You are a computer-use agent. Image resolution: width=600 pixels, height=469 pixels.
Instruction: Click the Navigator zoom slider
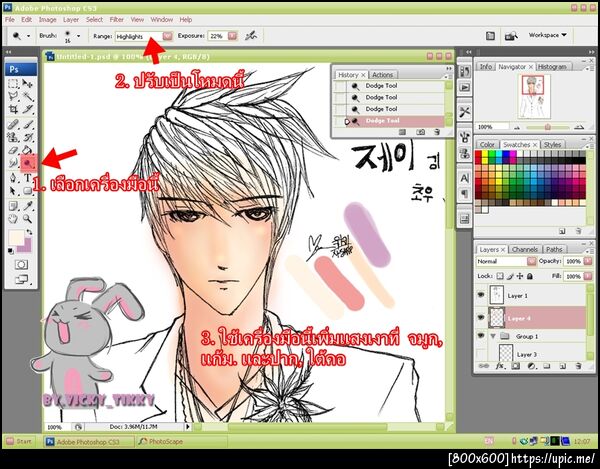pyautogui.click(x=548, y=127)
